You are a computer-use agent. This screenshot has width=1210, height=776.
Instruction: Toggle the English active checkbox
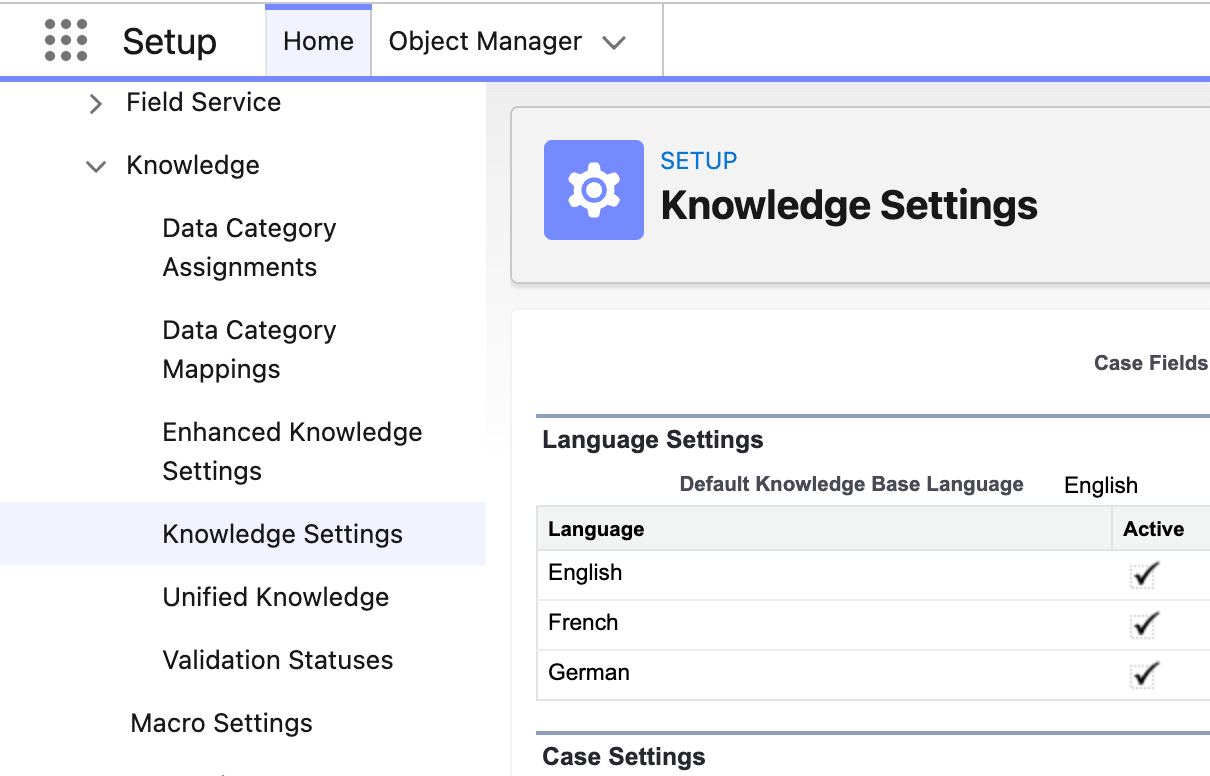tap(1144, 574)
